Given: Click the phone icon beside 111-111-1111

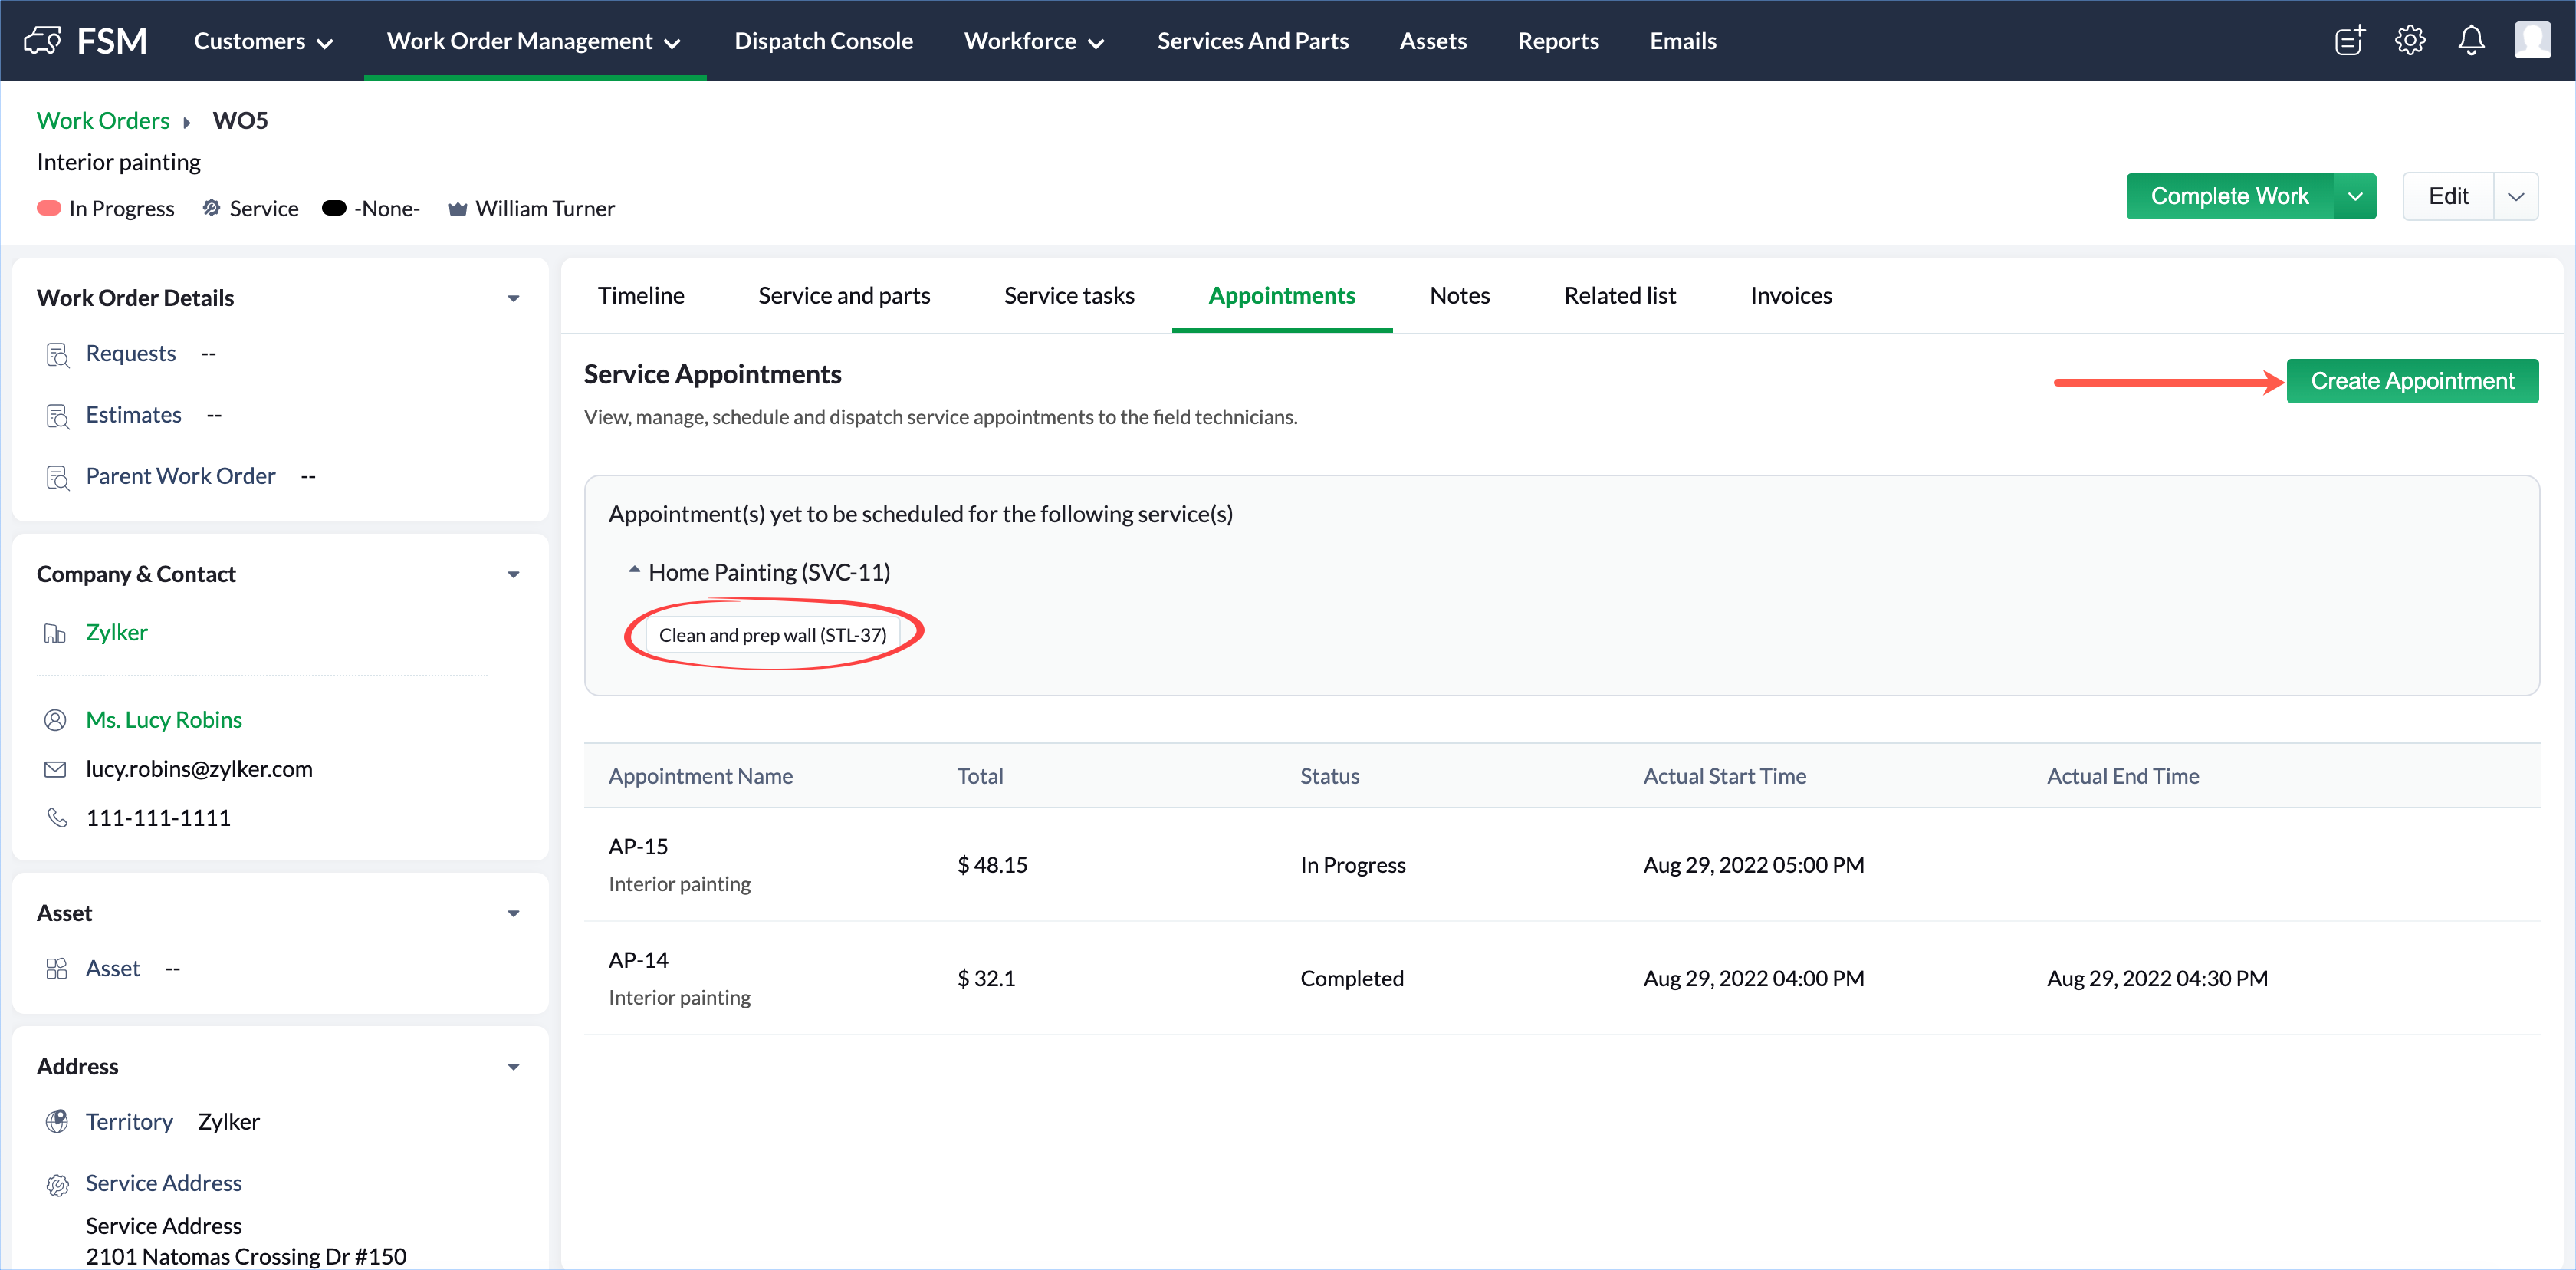Looking at the screenshot, I should click(57, 818).
